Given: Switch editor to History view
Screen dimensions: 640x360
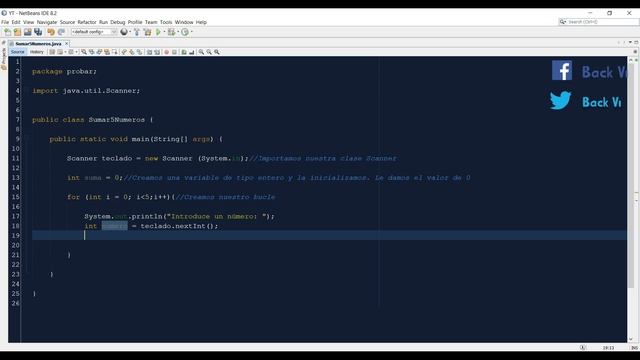Looking at the screenshot, I should tap(36, 52).
